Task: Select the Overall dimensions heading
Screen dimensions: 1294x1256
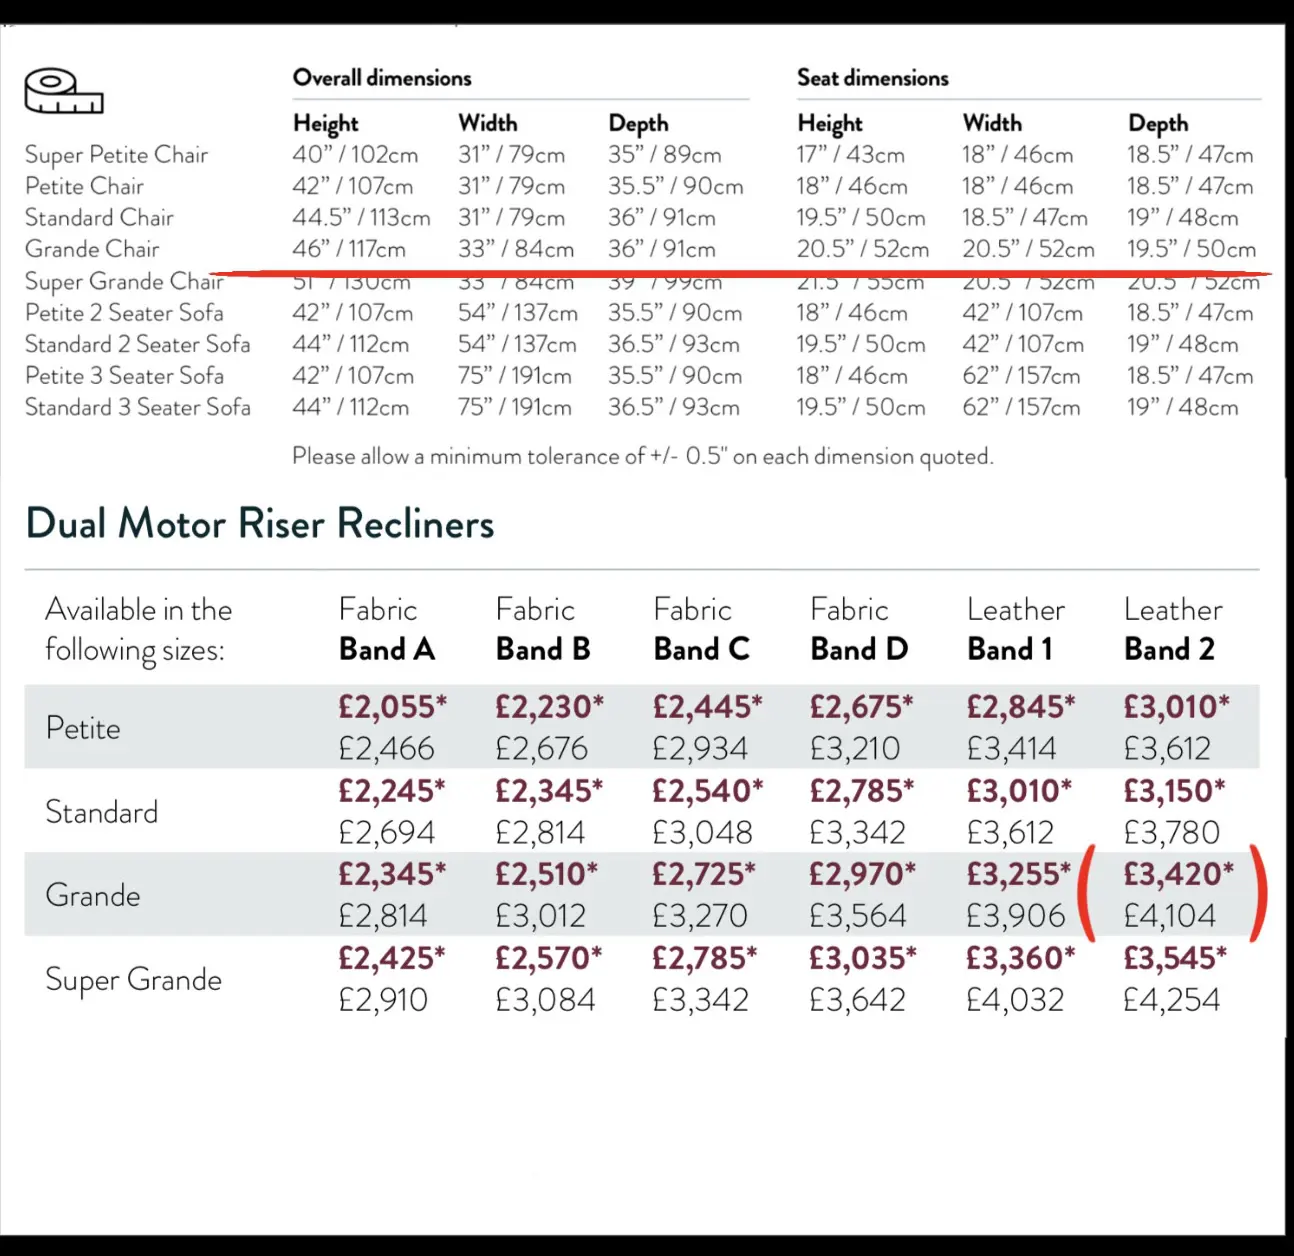Action: point(381,78)
